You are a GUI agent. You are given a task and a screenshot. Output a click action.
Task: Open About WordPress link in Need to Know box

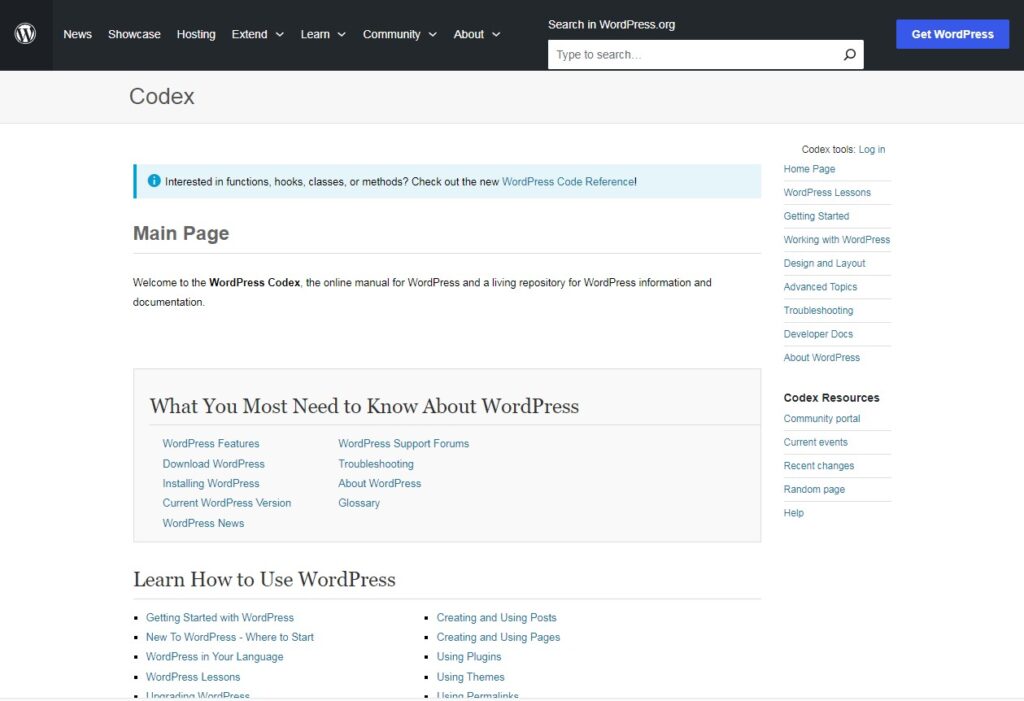[379, 483]
